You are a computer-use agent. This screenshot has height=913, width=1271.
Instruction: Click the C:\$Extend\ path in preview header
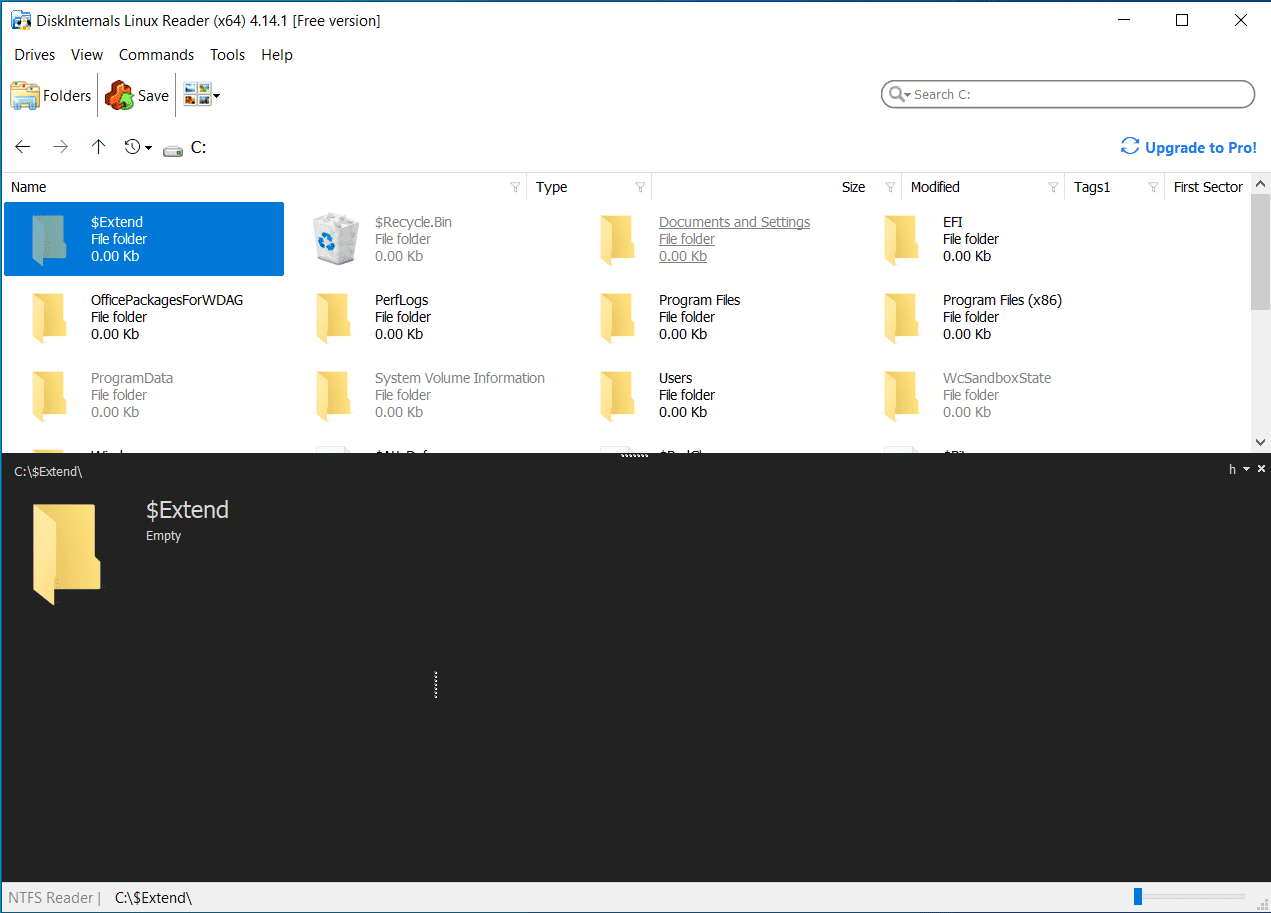[x=48, y=471]
